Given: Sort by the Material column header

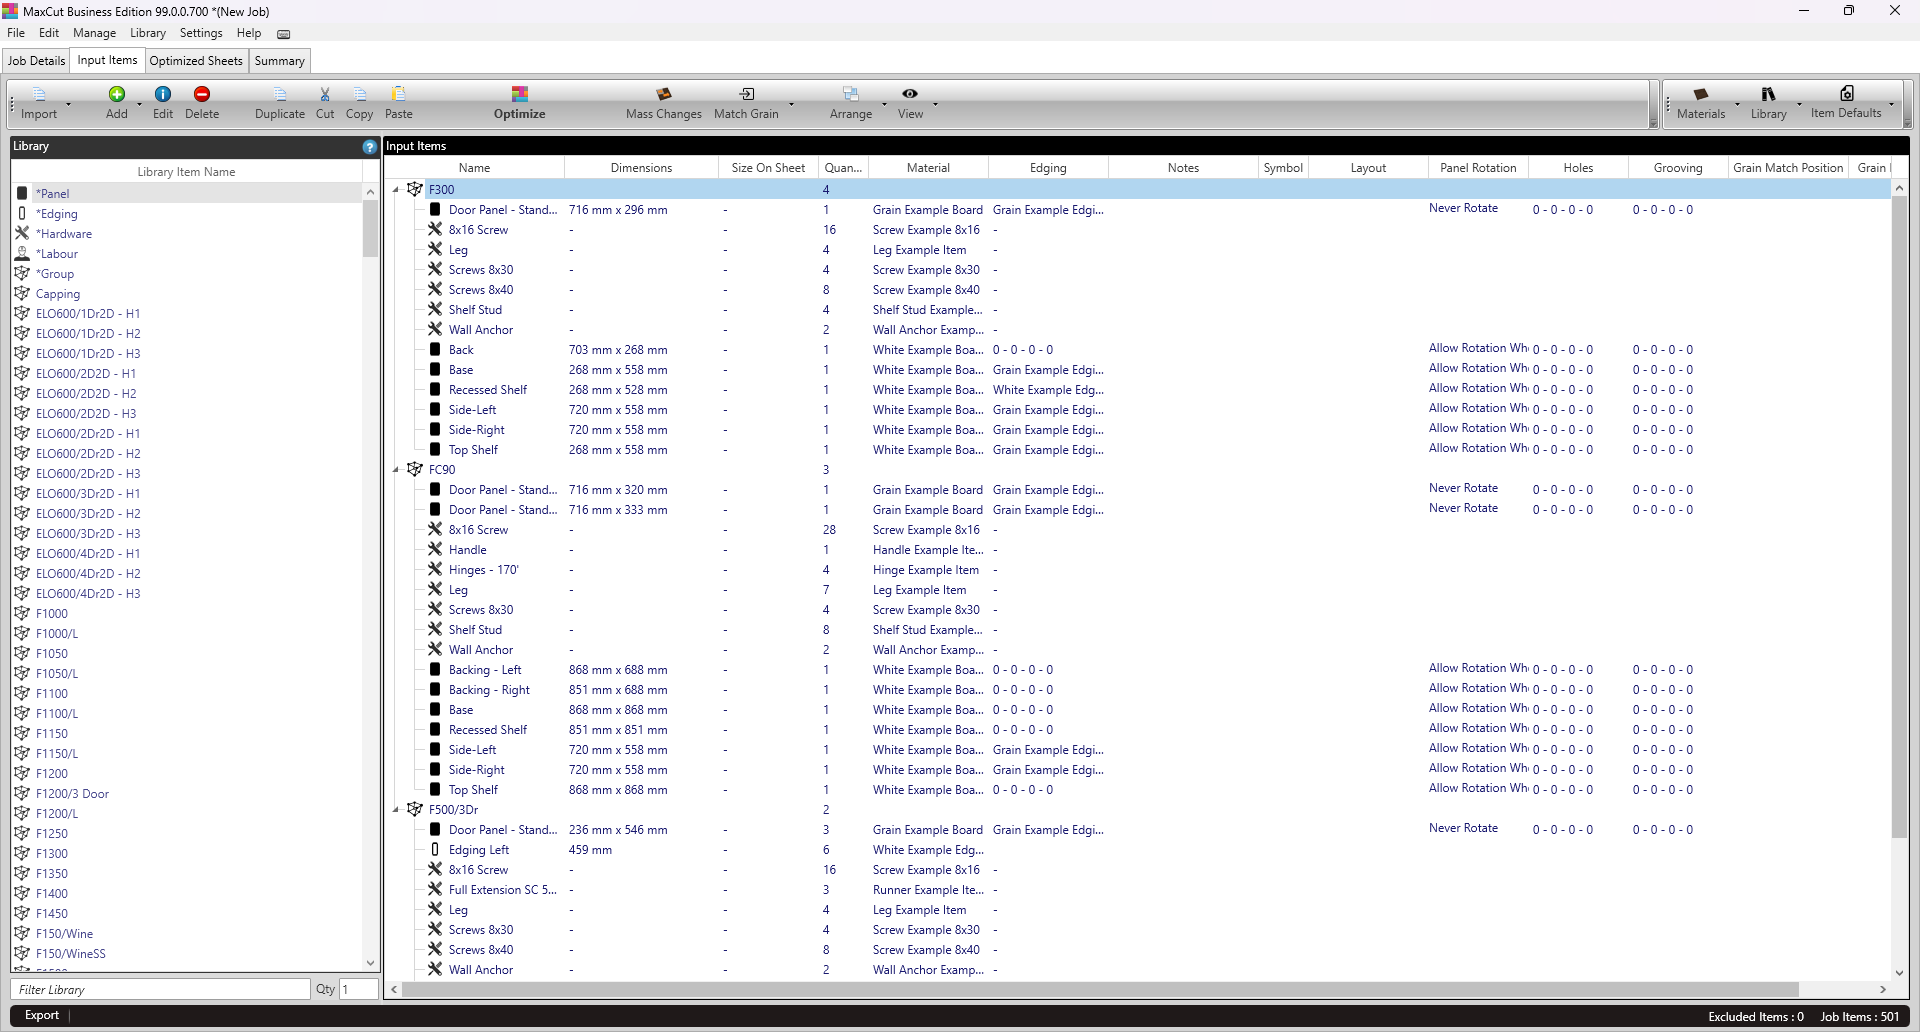Looking at the screenshot, I should click(928, 168).
